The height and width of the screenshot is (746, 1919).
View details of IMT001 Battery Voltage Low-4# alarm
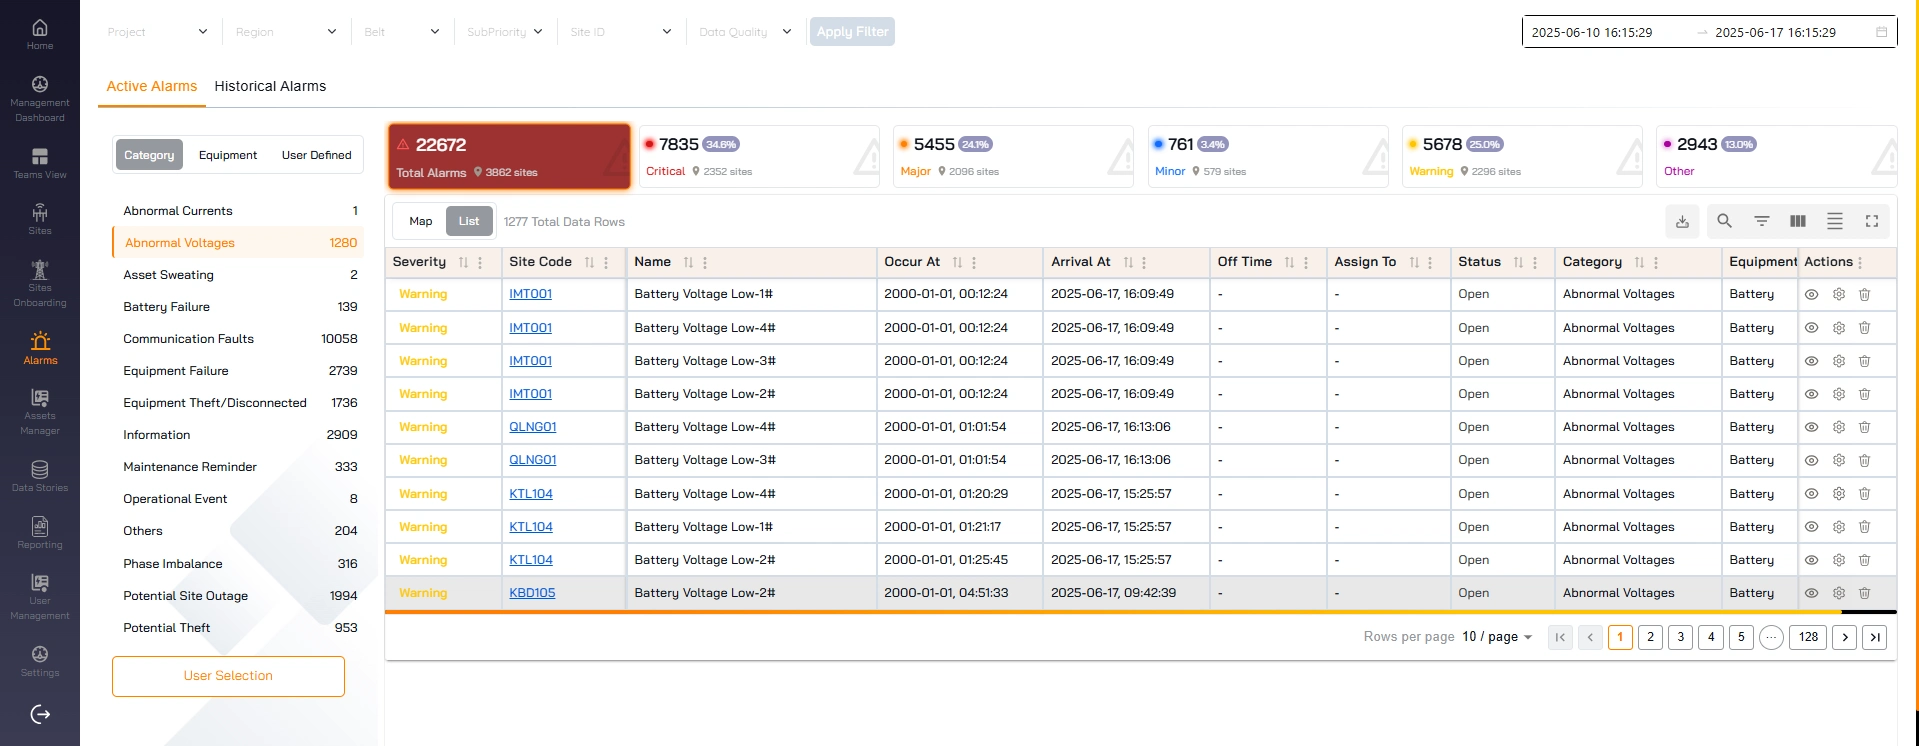(1811, 328)
